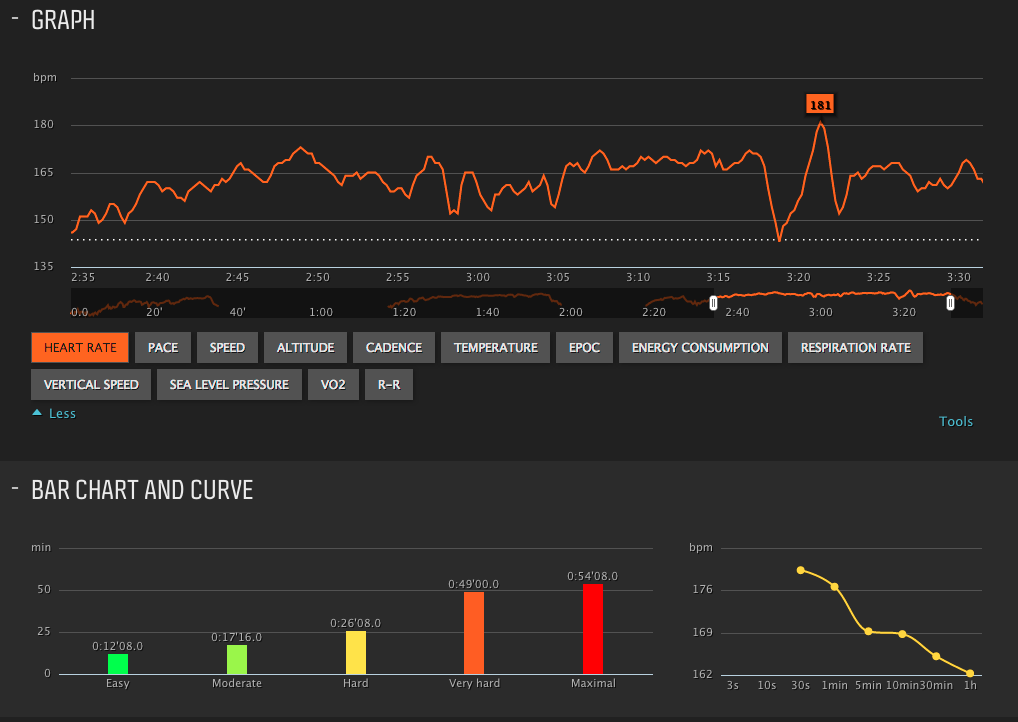Enable the VERTICAL SPEED graph
The height and width of the screenshot is (722, 1018).
91,384
